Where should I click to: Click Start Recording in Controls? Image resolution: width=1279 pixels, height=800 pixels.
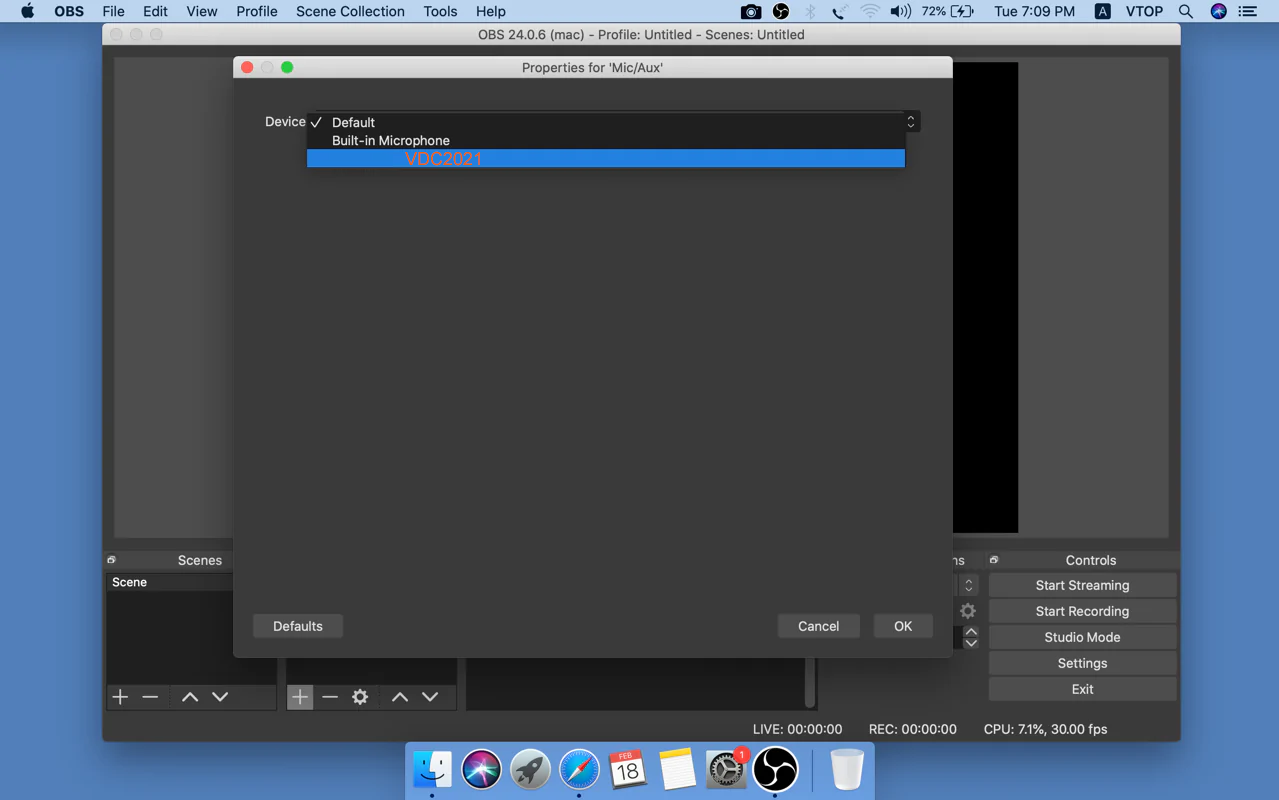(x=1082, y=611)
